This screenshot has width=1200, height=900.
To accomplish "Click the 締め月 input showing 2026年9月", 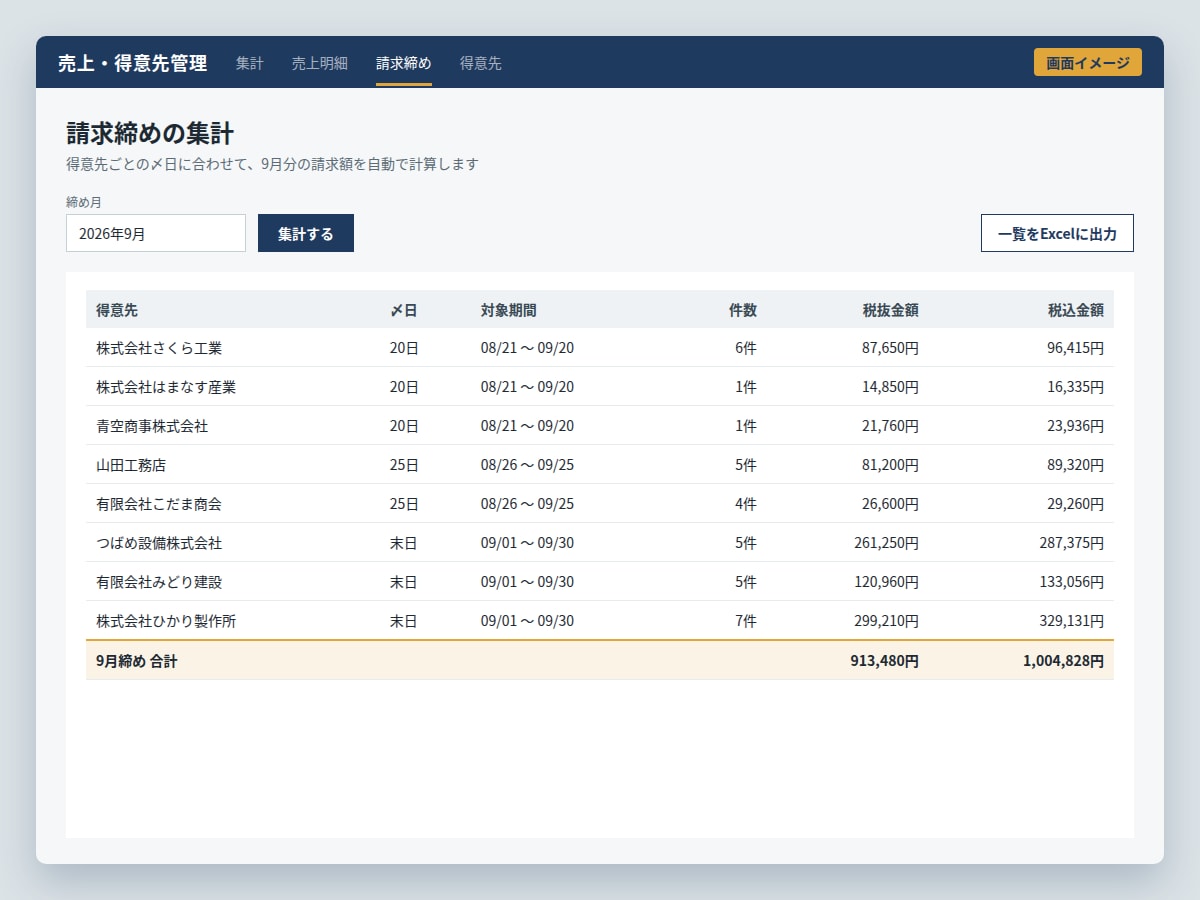I will coord(156,233).
